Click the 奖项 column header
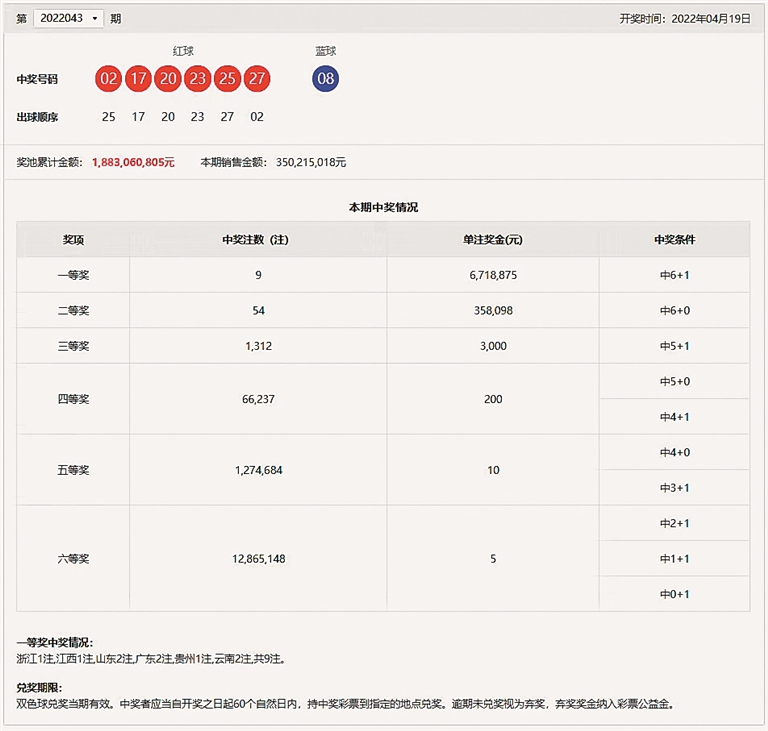Viewport: 768px width, 731px height. click(73, 240)
